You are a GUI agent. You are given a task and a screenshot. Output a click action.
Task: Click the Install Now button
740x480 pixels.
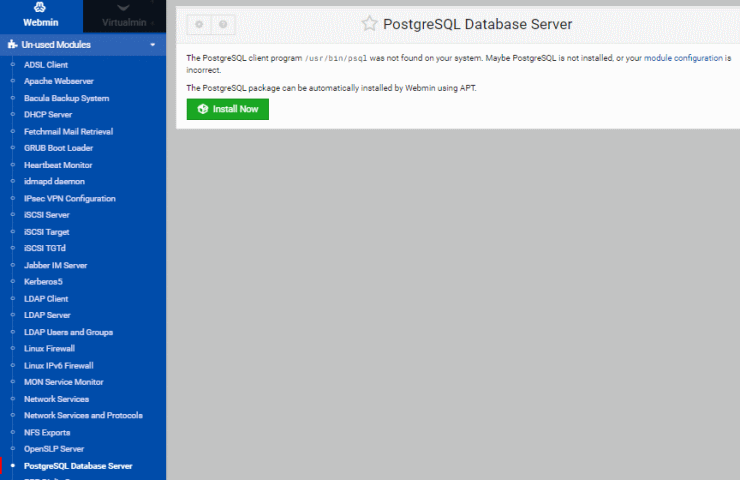coord(227,109)
